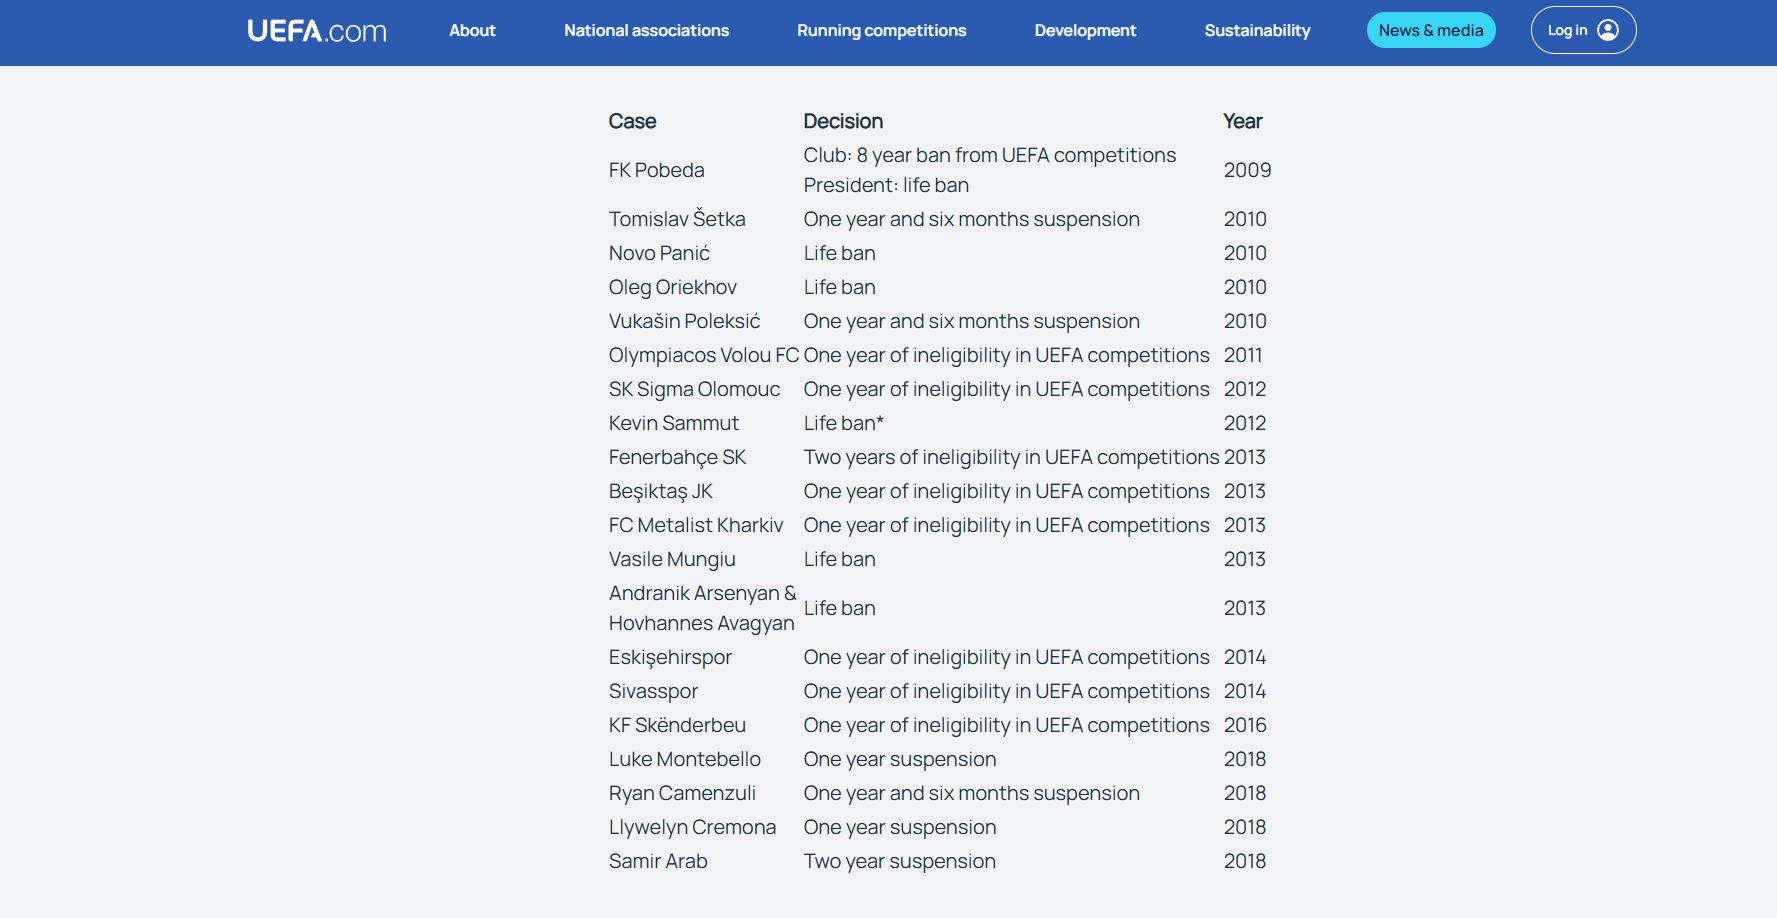Open the National associations menu
1777x918 pixels.
(x=646, y=30)
